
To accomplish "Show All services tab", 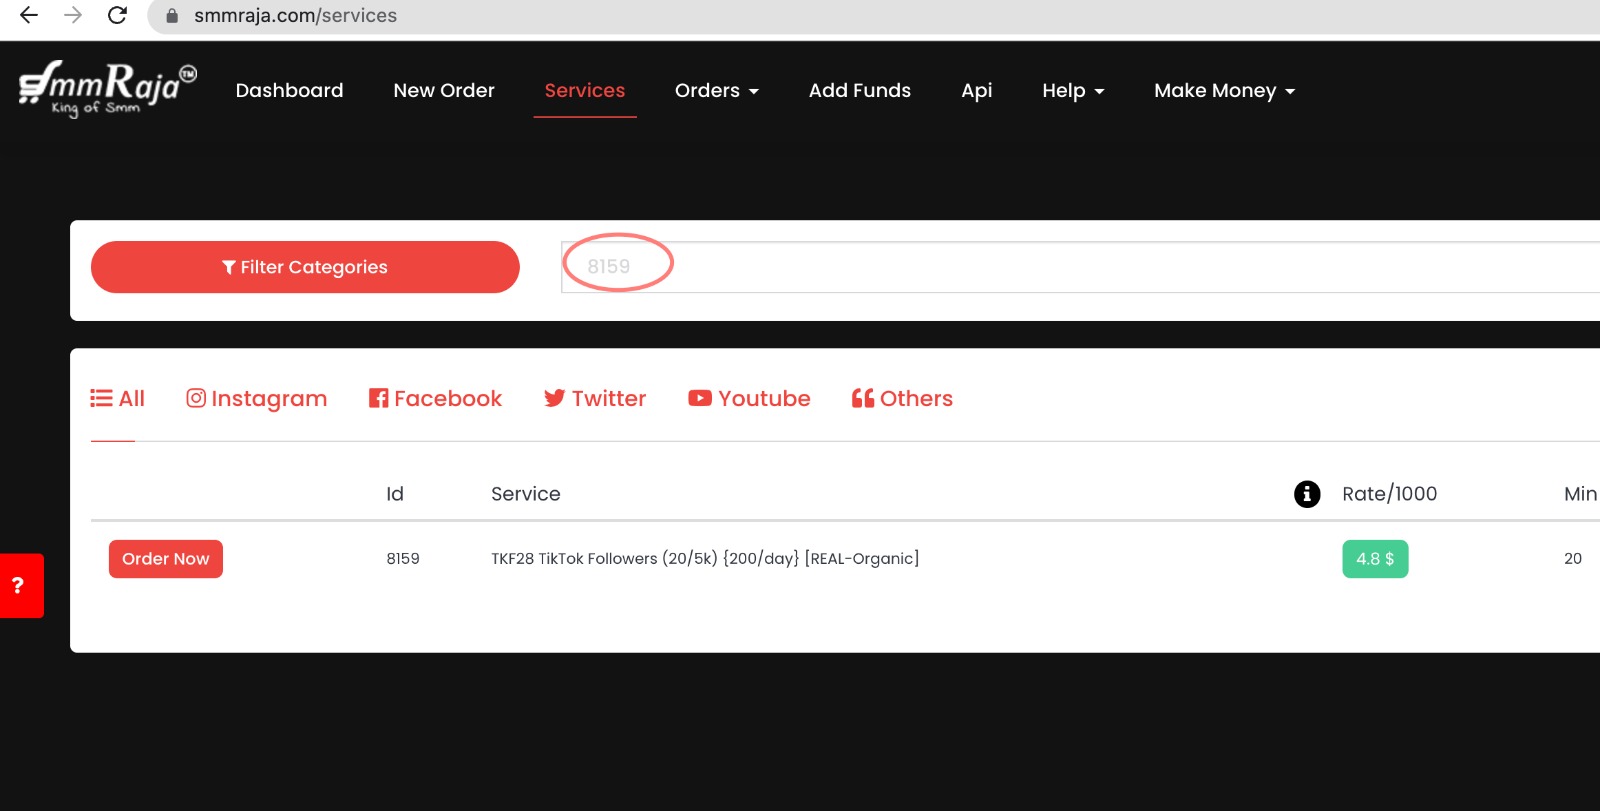I will point(118,398).
